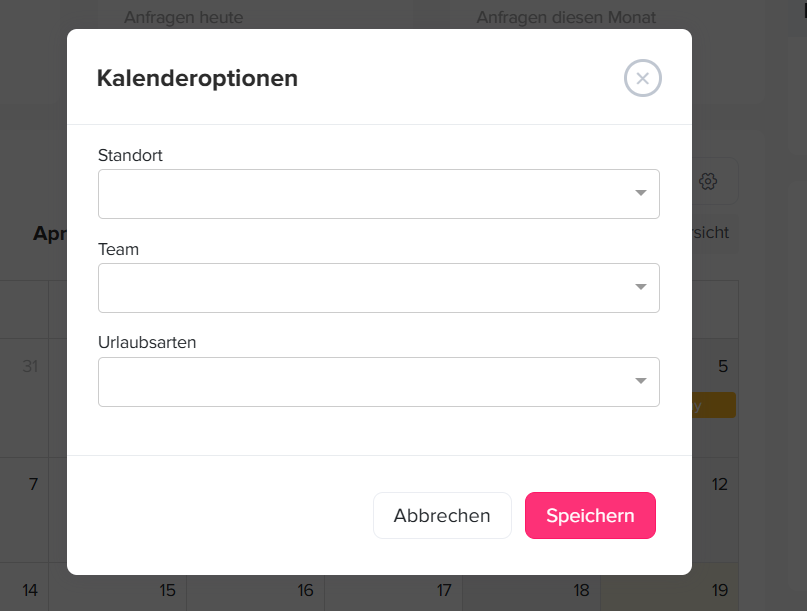This screenshot has height=611, width=807.
Task: Expand the Urlaubsarten selection arrow
Action: pos(640,381)
